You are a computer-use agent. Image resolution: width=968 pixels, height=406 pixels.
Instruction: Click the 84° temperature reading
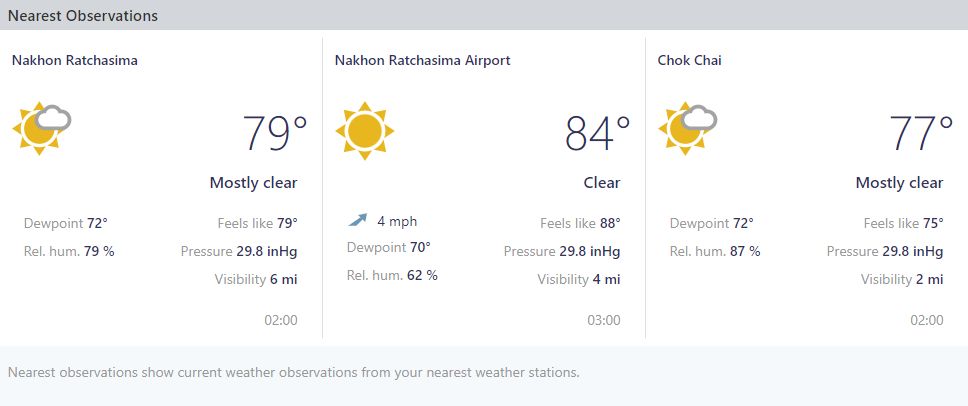click(598, 133)
